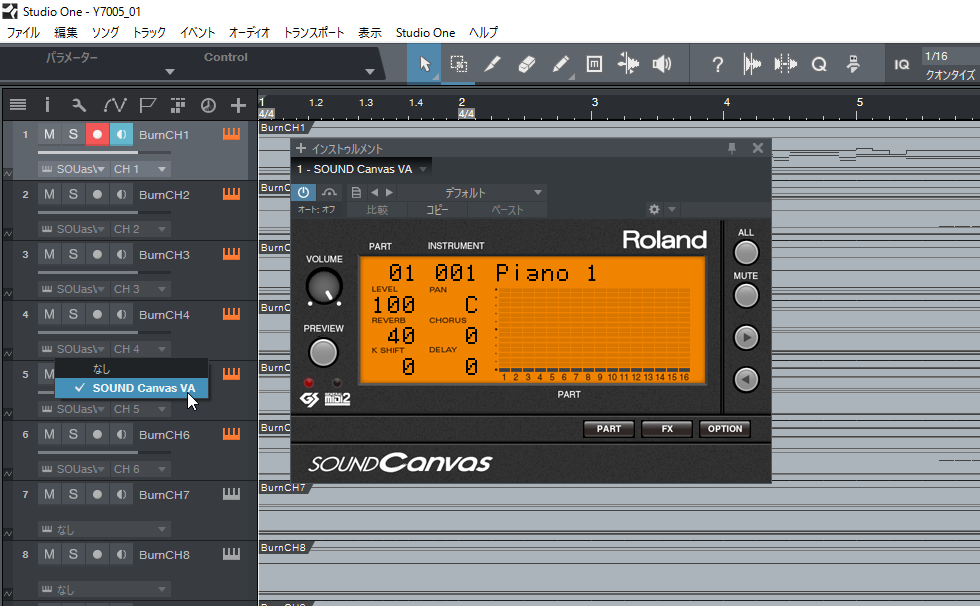Click the plugin settings gear icon

coord(654,209)
